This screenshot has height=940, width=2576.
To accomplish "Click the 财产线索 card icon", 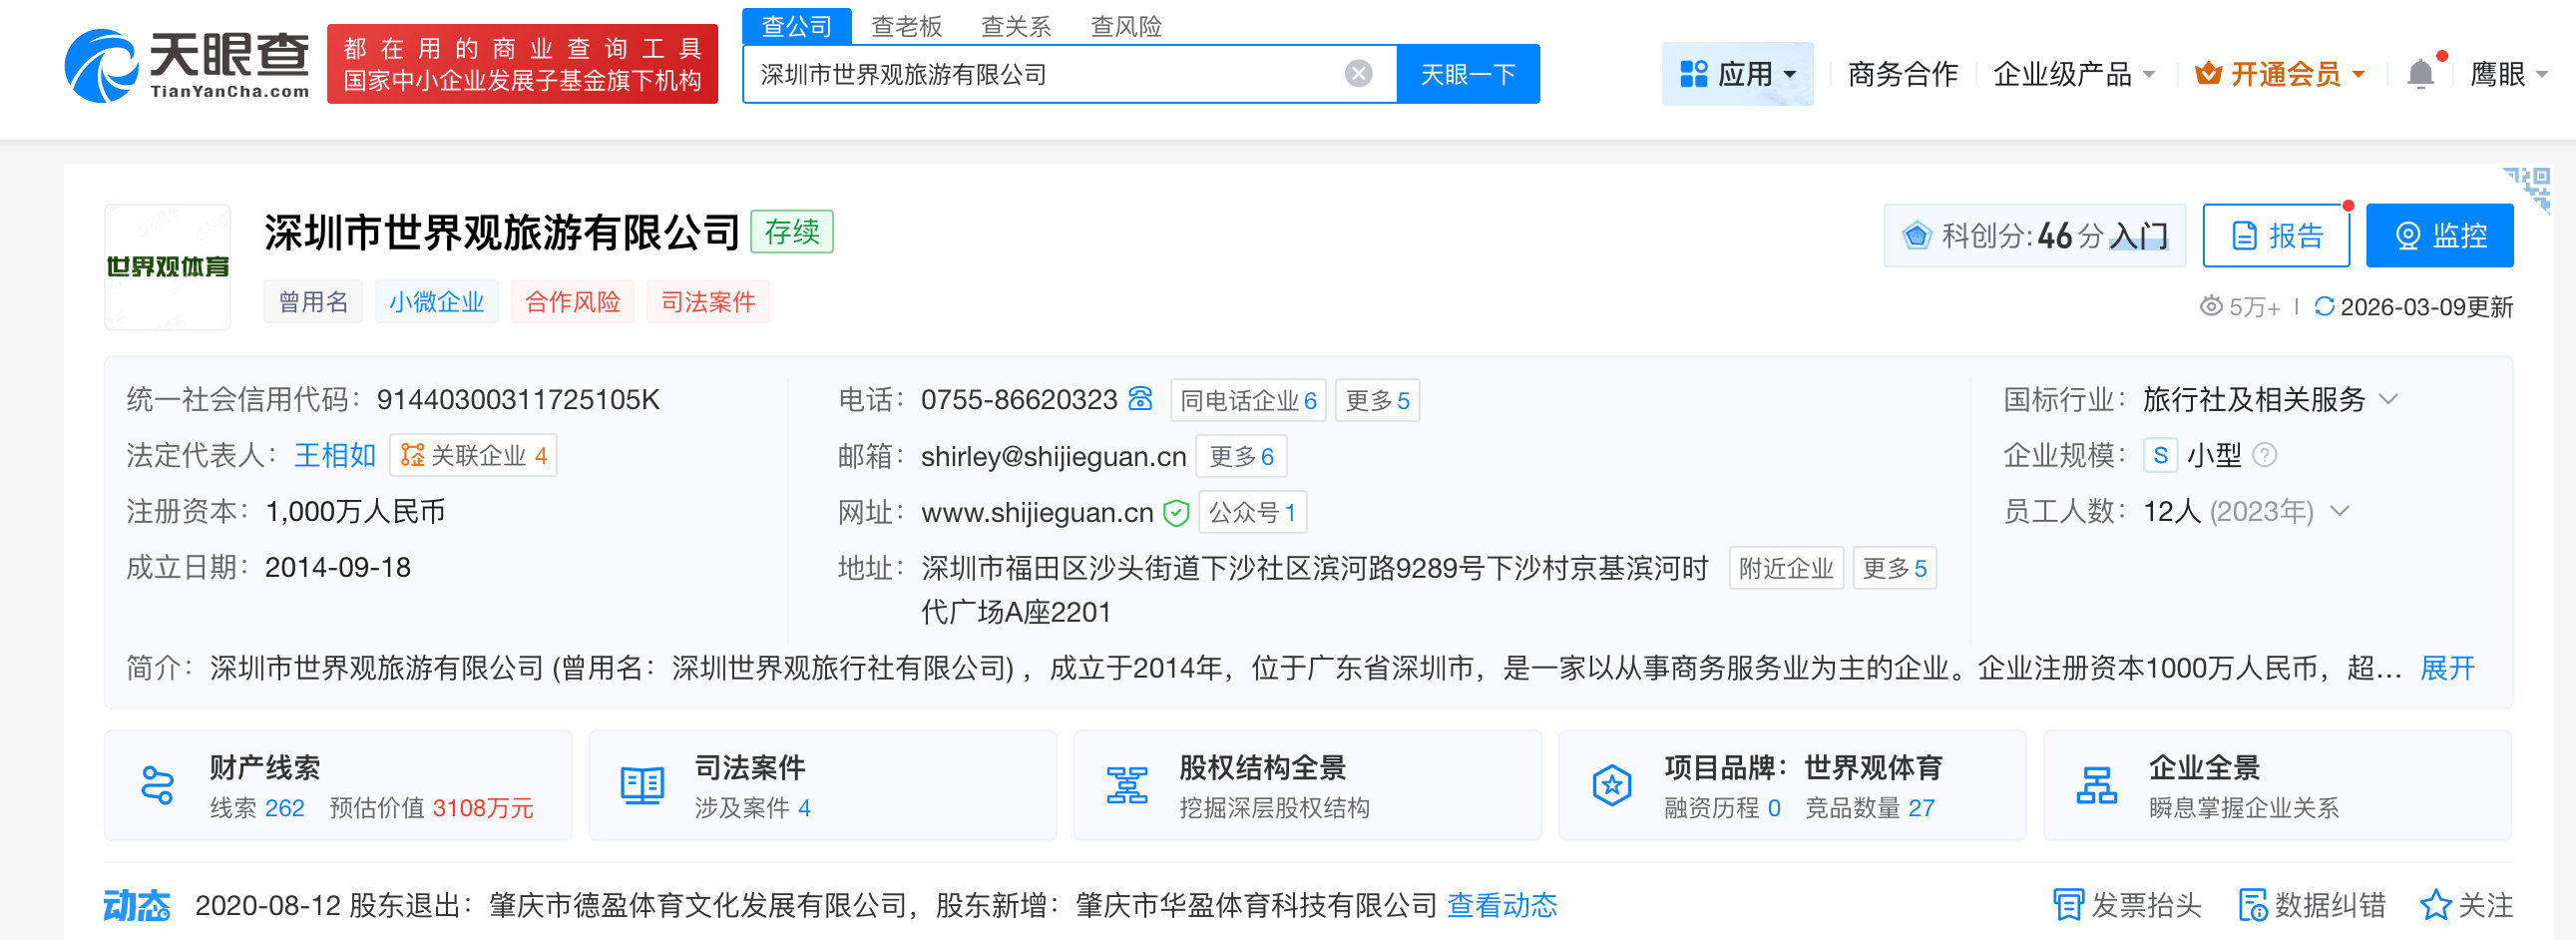I will pyautogui.click(x=158, y=786).
